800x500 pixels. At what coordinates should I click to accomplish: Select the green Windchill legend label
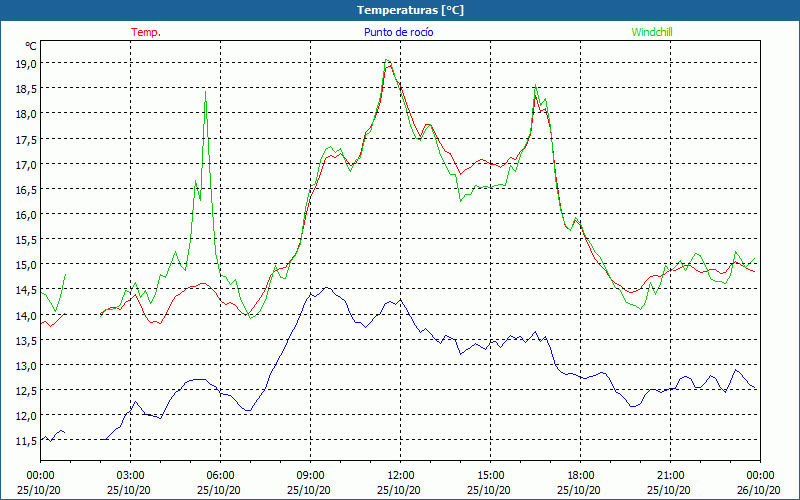pos(652,32)
